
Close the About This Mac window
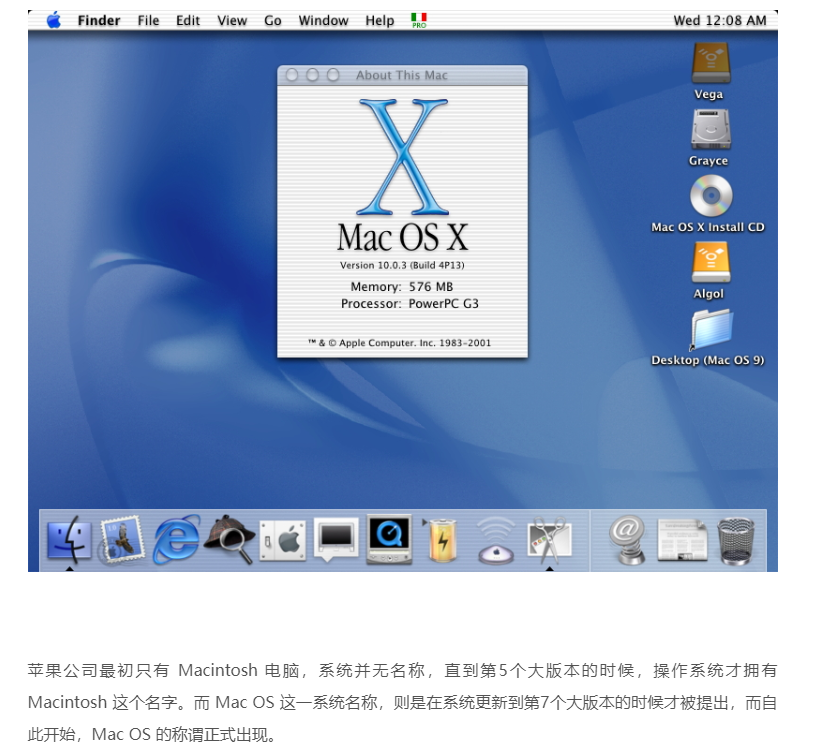[x=292, y=75]
